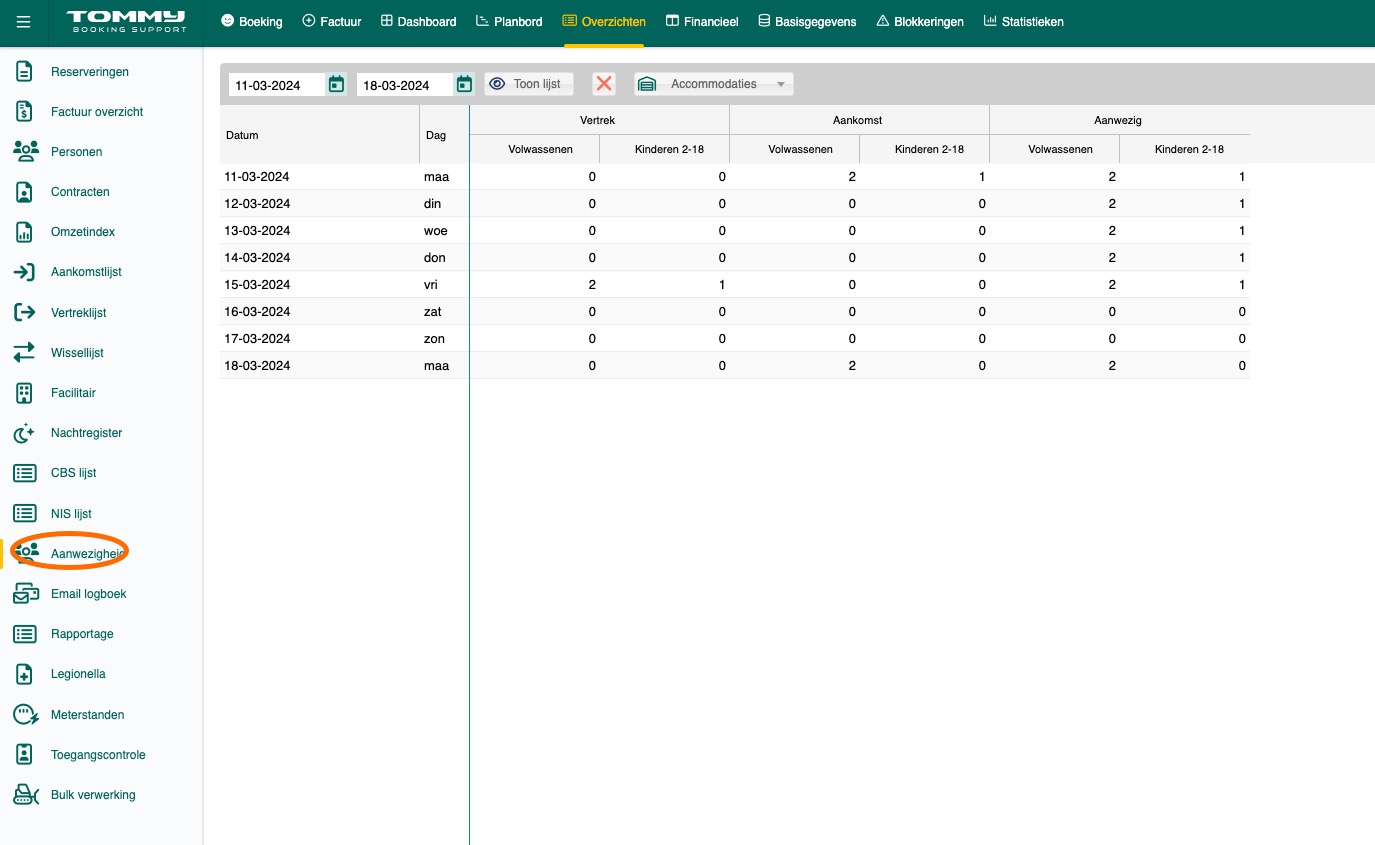
Task: Open the Financieel menu
Action: [702, 21]
